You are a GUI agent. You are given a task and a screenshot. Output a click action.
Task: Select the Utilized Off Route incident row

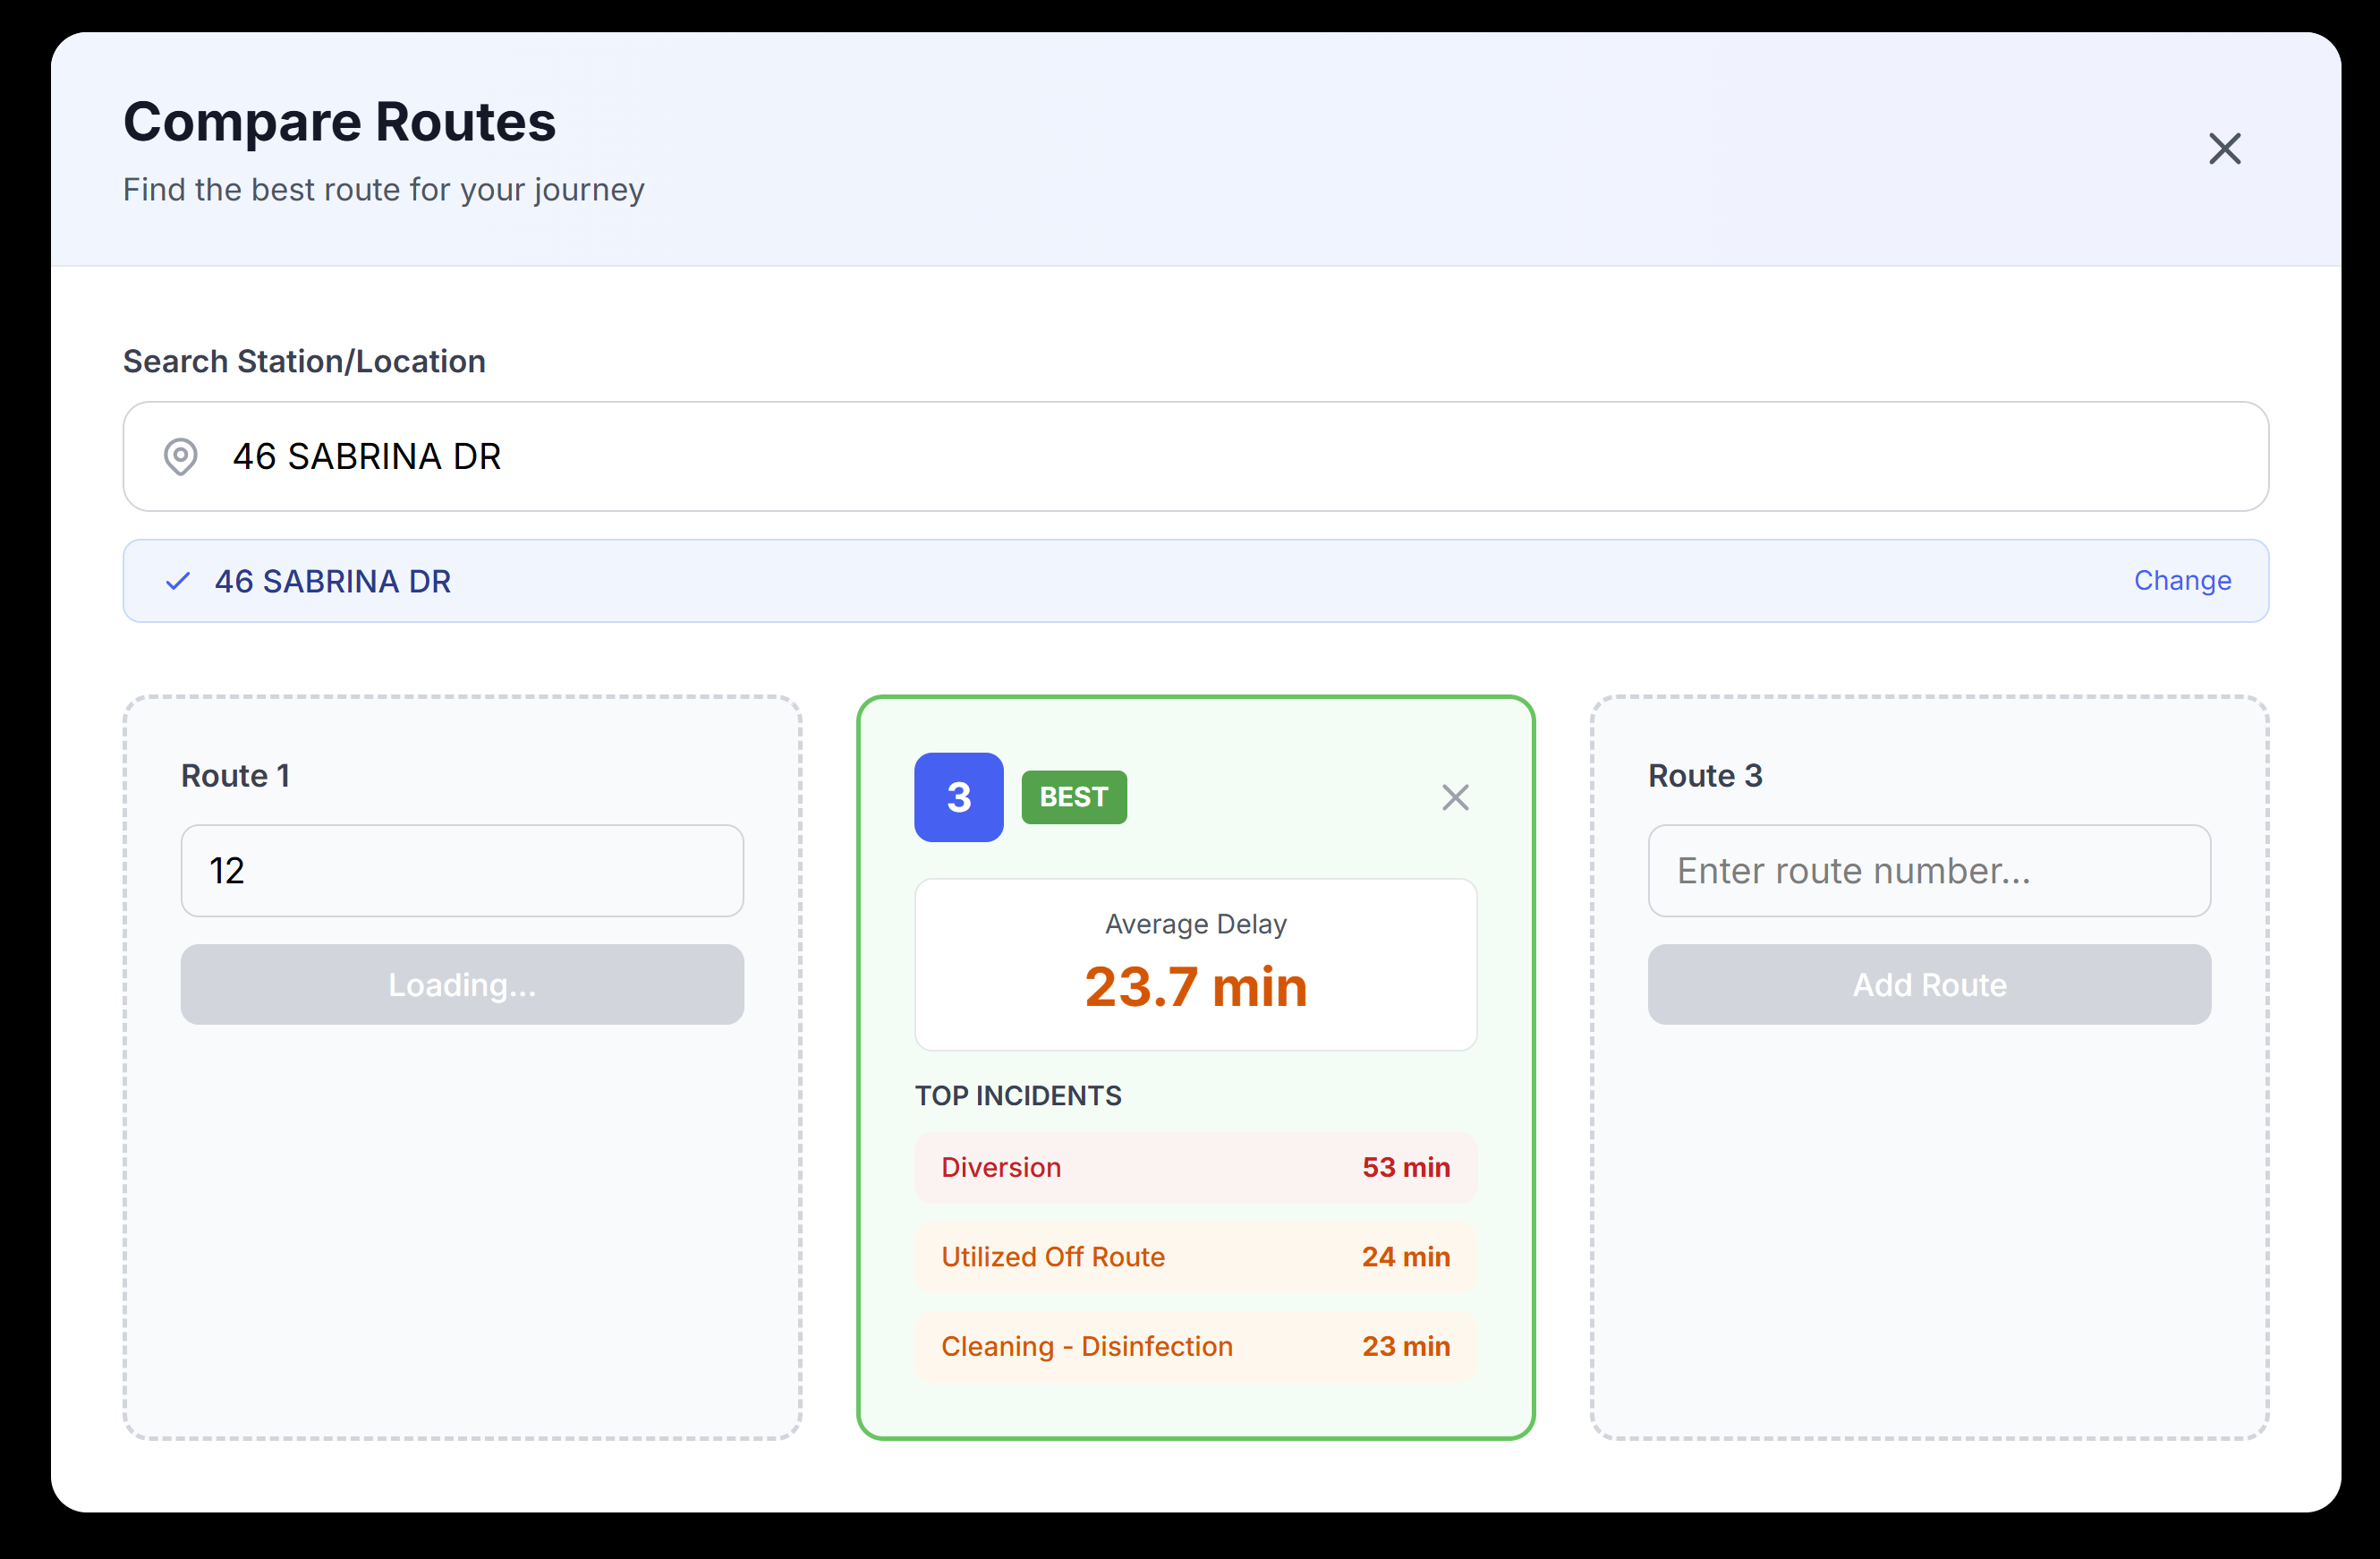(x=1195, y=1256)
